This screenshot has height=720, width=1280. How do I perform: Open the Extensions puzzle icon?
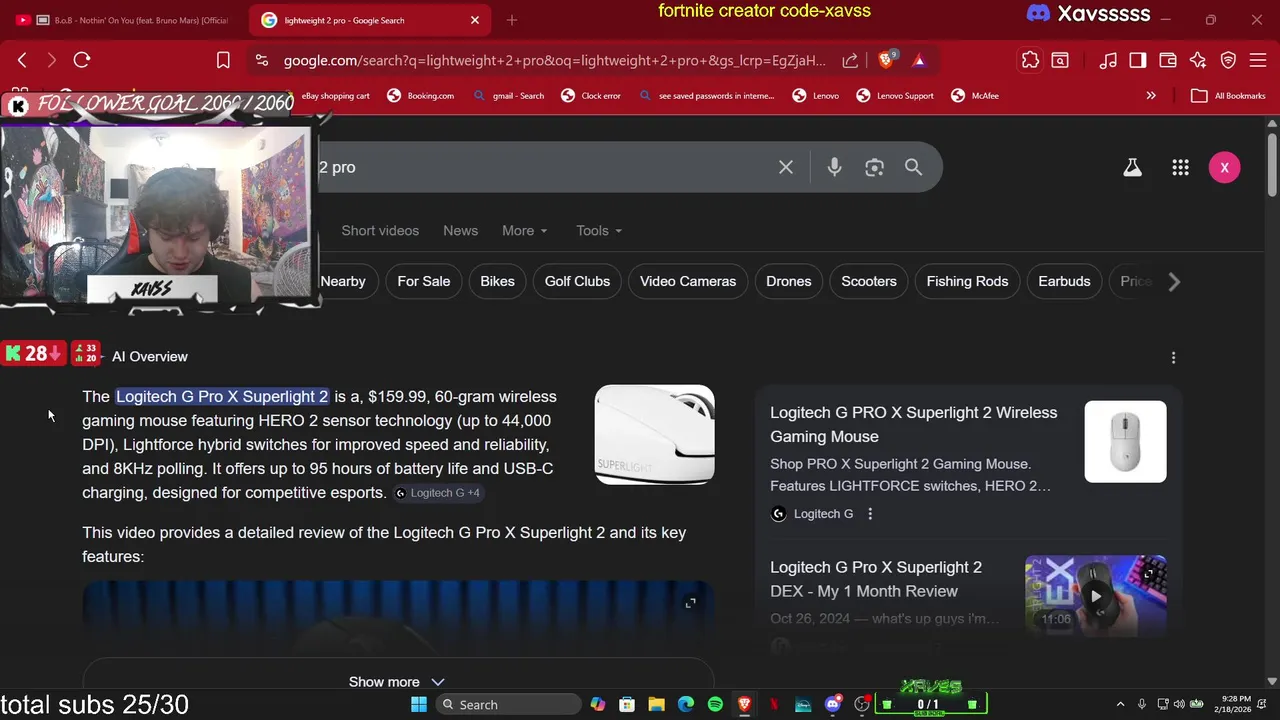[1030, 60]
